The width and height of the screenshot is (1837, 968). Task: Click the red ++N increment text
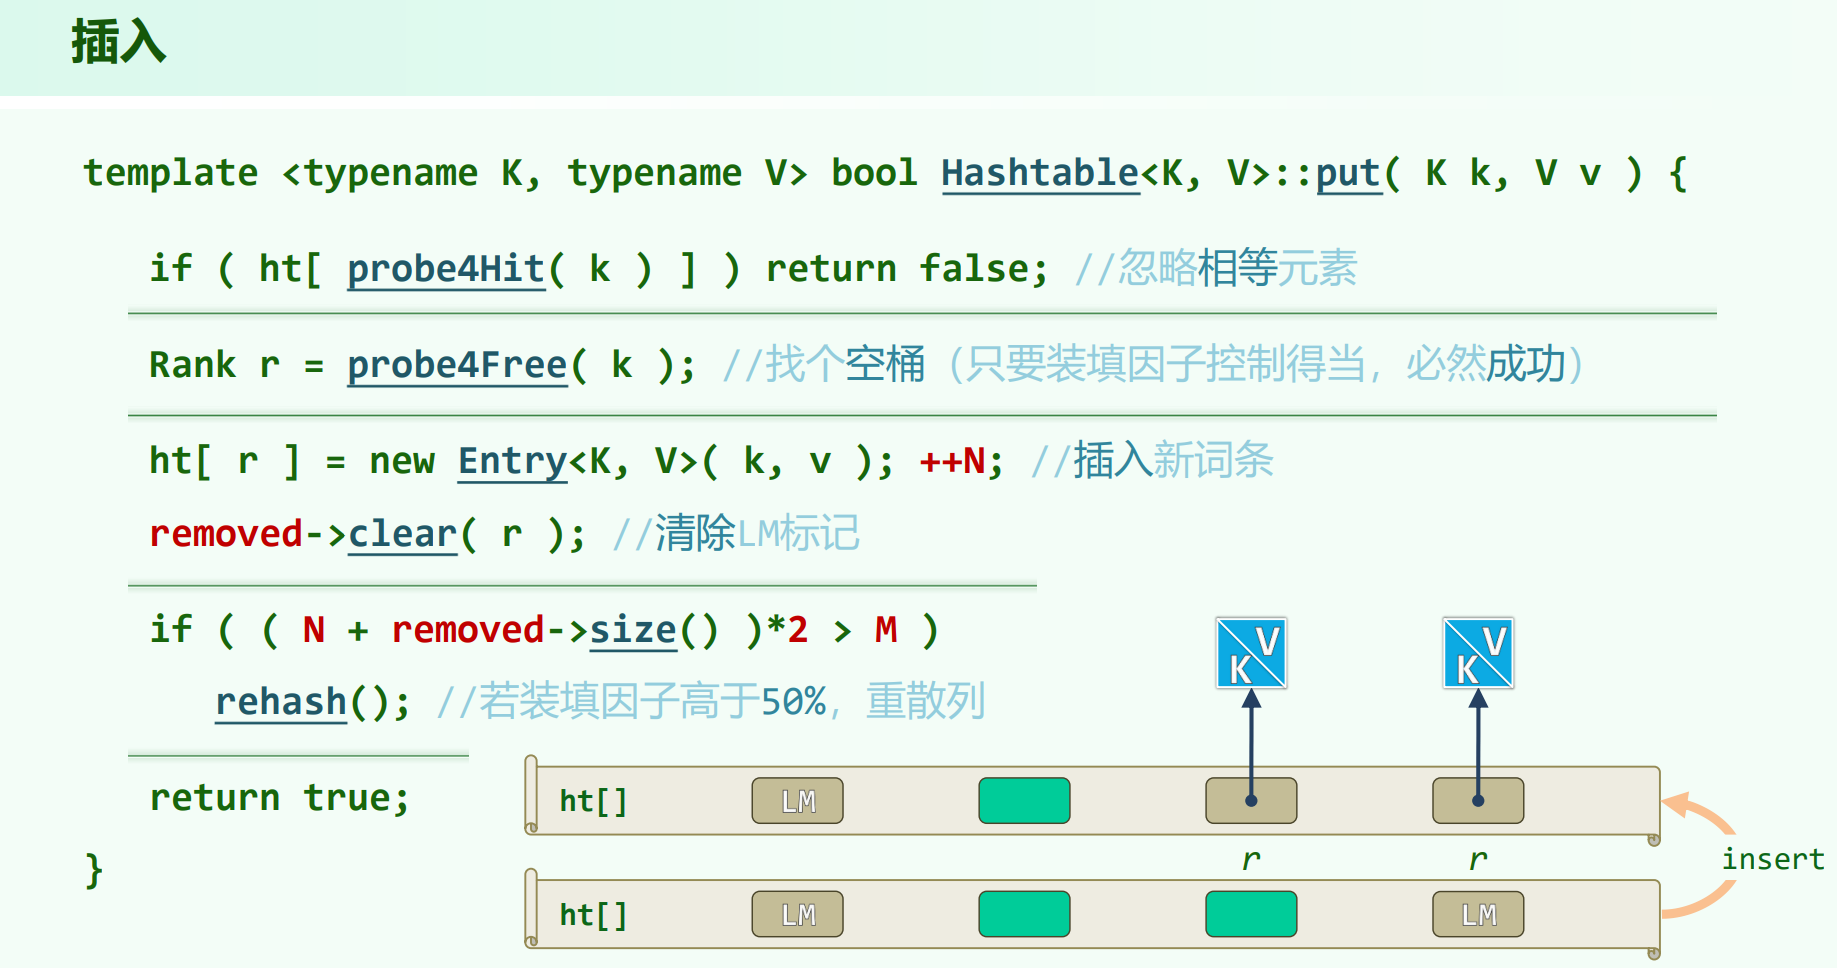click(x=953, y=461)
